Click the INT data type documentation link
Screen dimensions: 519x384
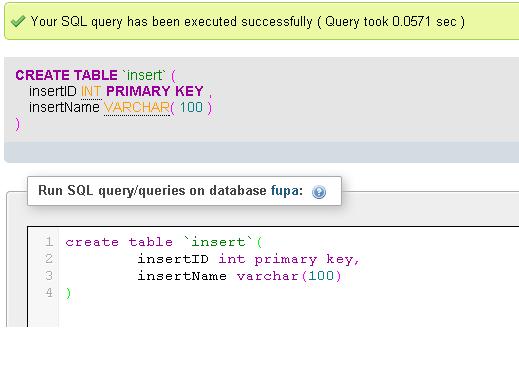point(91,91)
